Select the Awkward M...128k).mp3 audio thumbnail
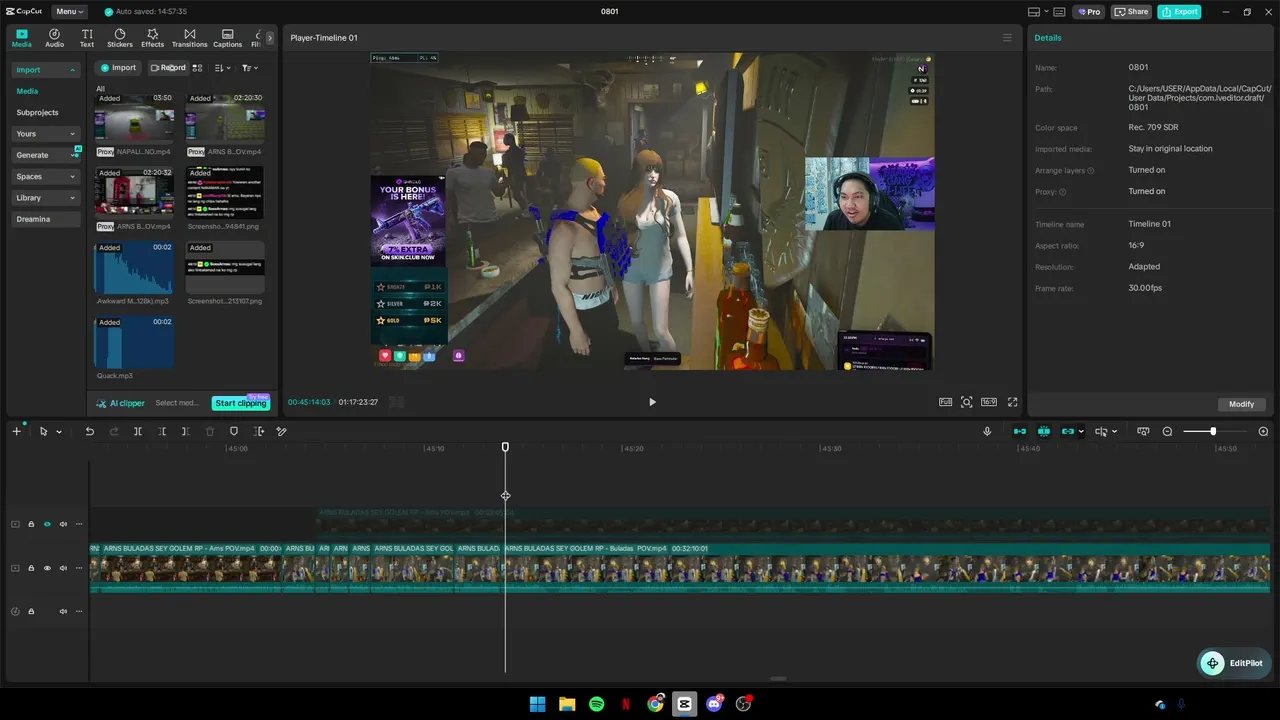Viewport: 1280px width, 720px height. (x=134, y=268)
